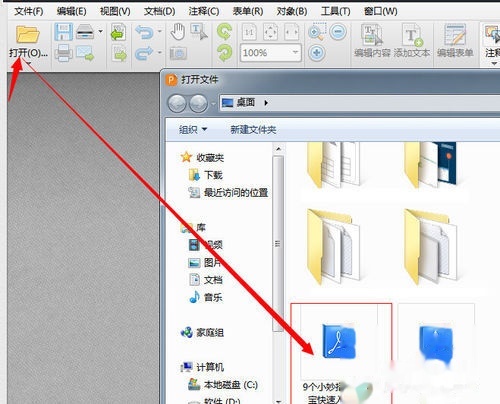Open the 编辑(E) menu

71,12
